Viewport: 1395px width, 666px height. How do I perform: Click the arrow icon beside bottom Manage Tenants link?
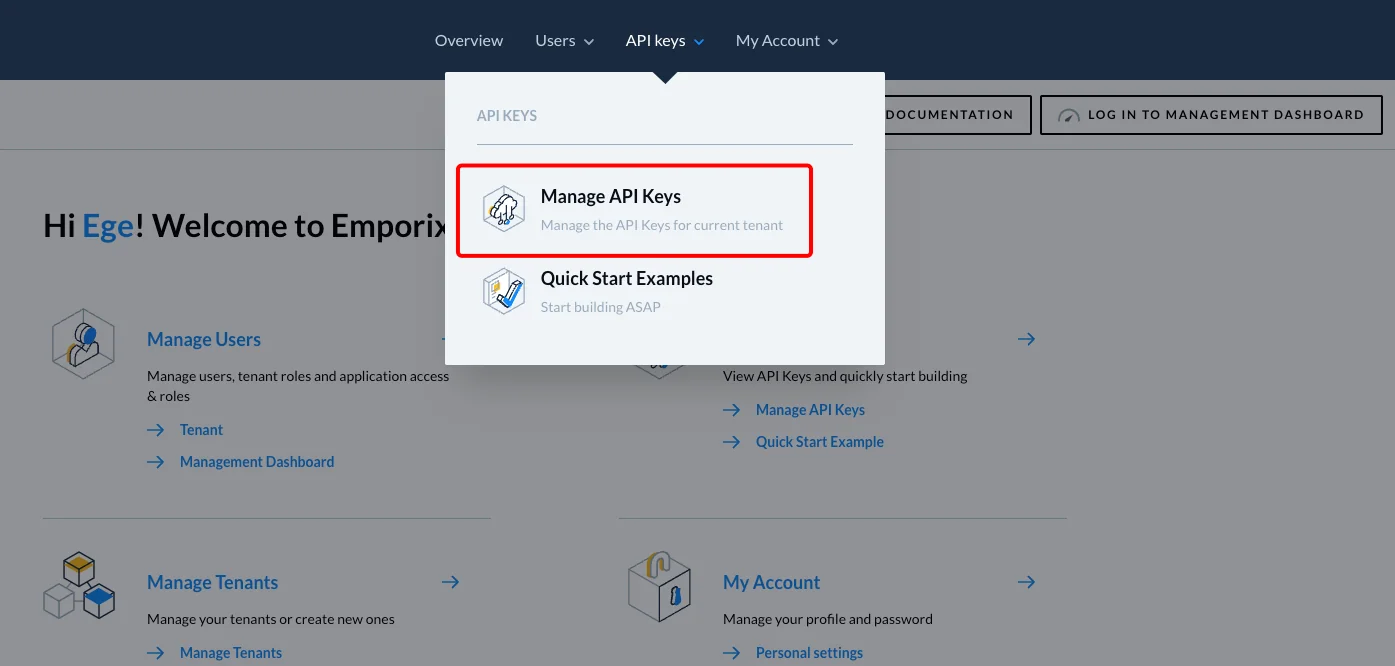point(156,653)
